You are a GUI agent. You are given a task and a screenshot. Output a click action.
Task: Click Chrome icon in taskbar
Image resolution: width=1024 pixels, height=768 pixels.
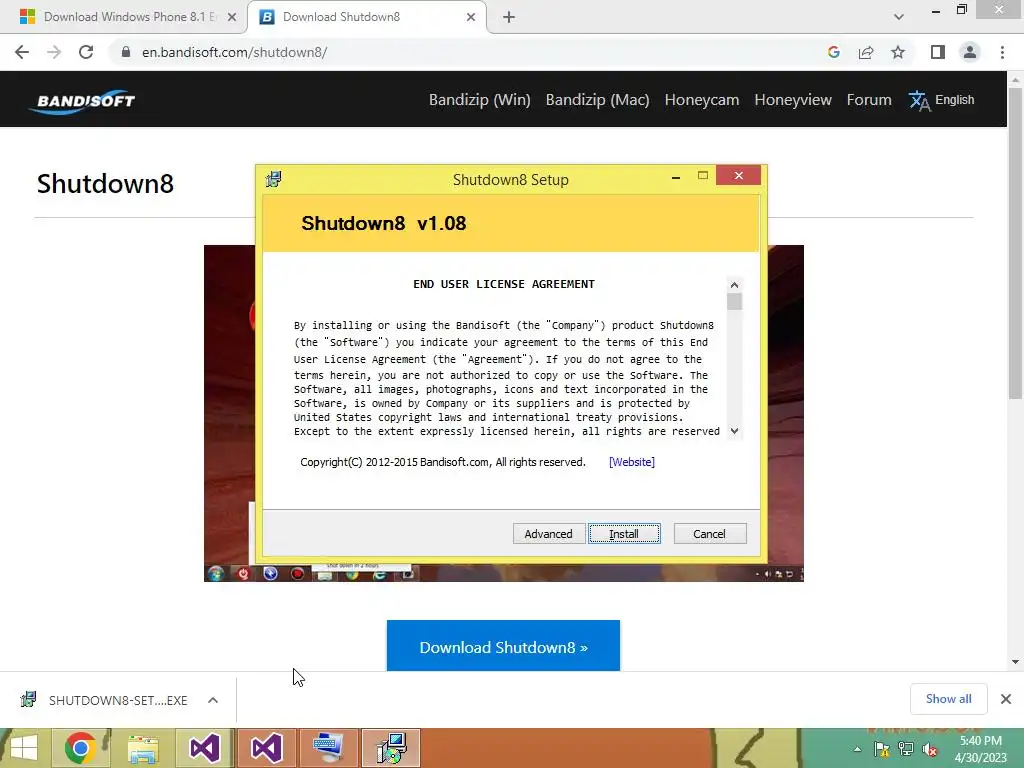(x=80, y=748)
